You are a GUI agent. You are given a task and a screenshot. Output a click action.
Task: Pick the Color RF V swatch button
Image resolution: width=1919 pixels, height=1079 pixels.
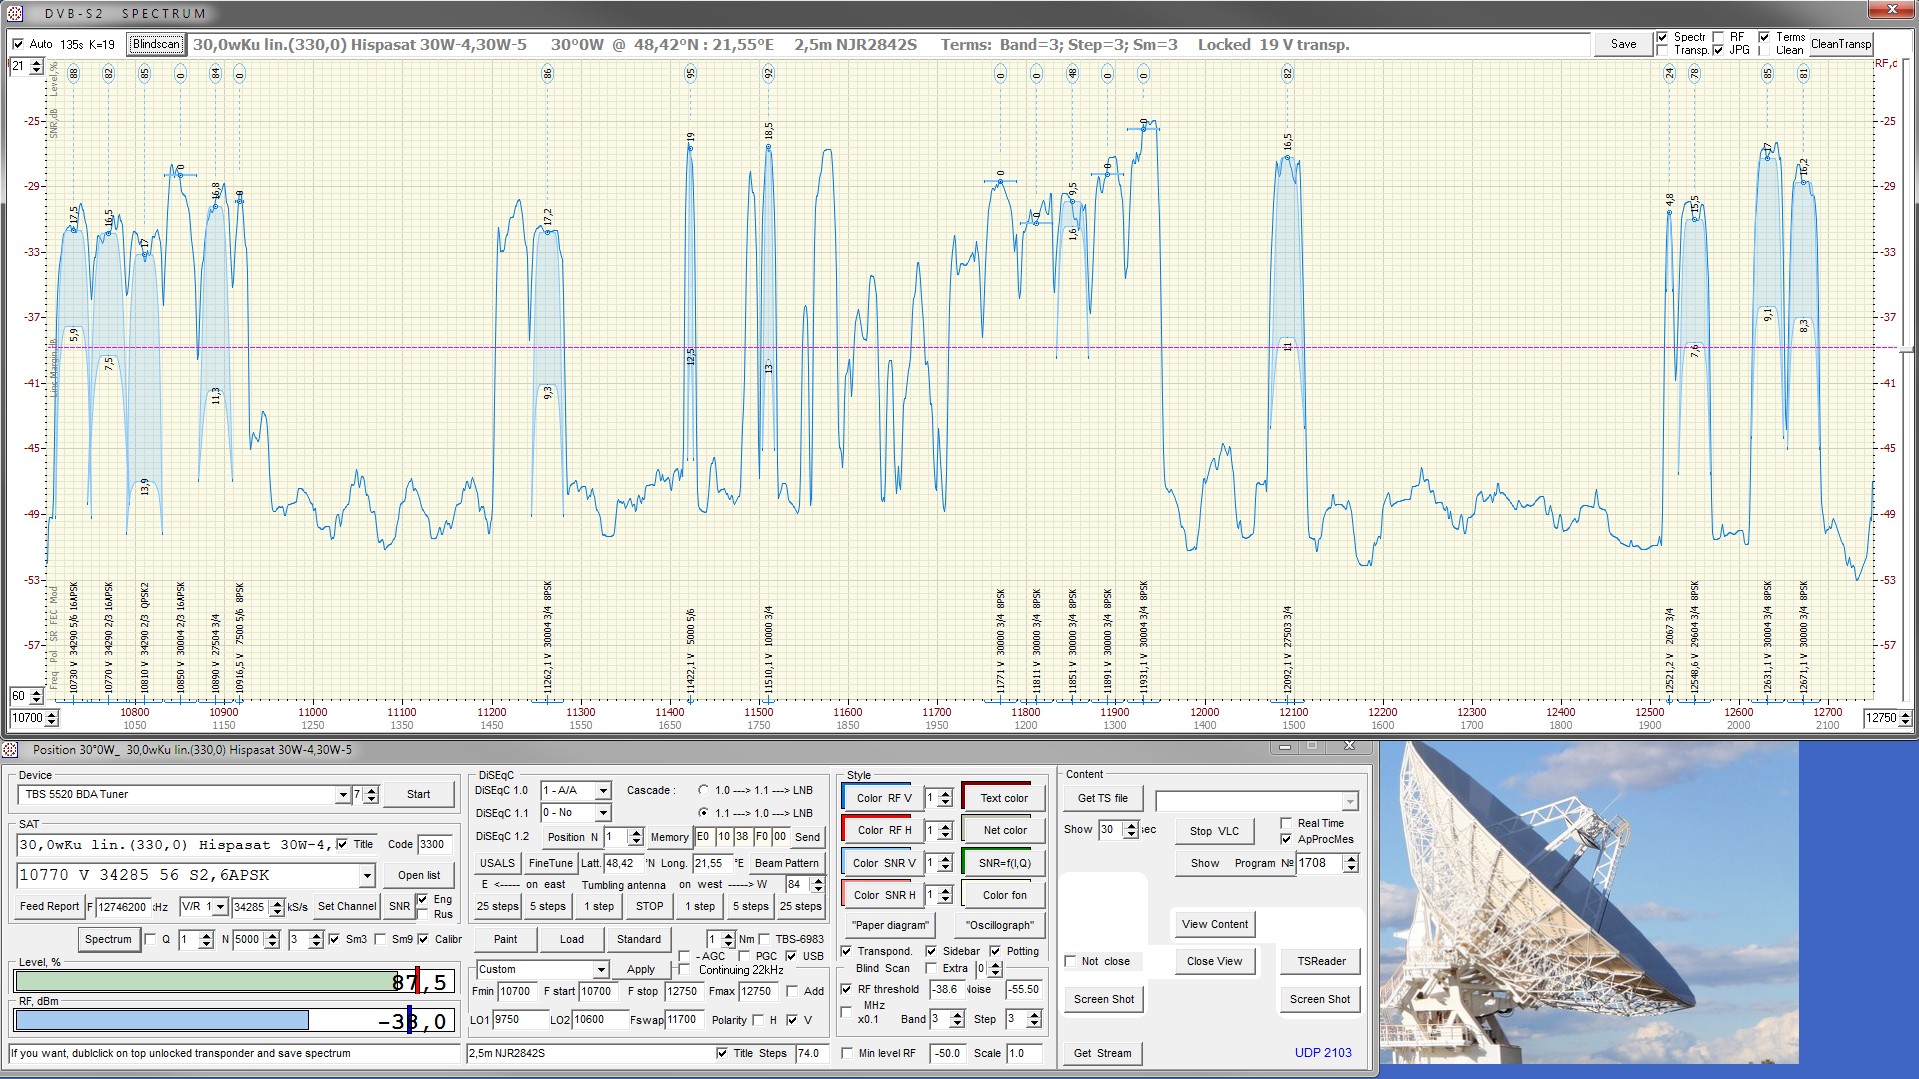[x=884, y=798]
